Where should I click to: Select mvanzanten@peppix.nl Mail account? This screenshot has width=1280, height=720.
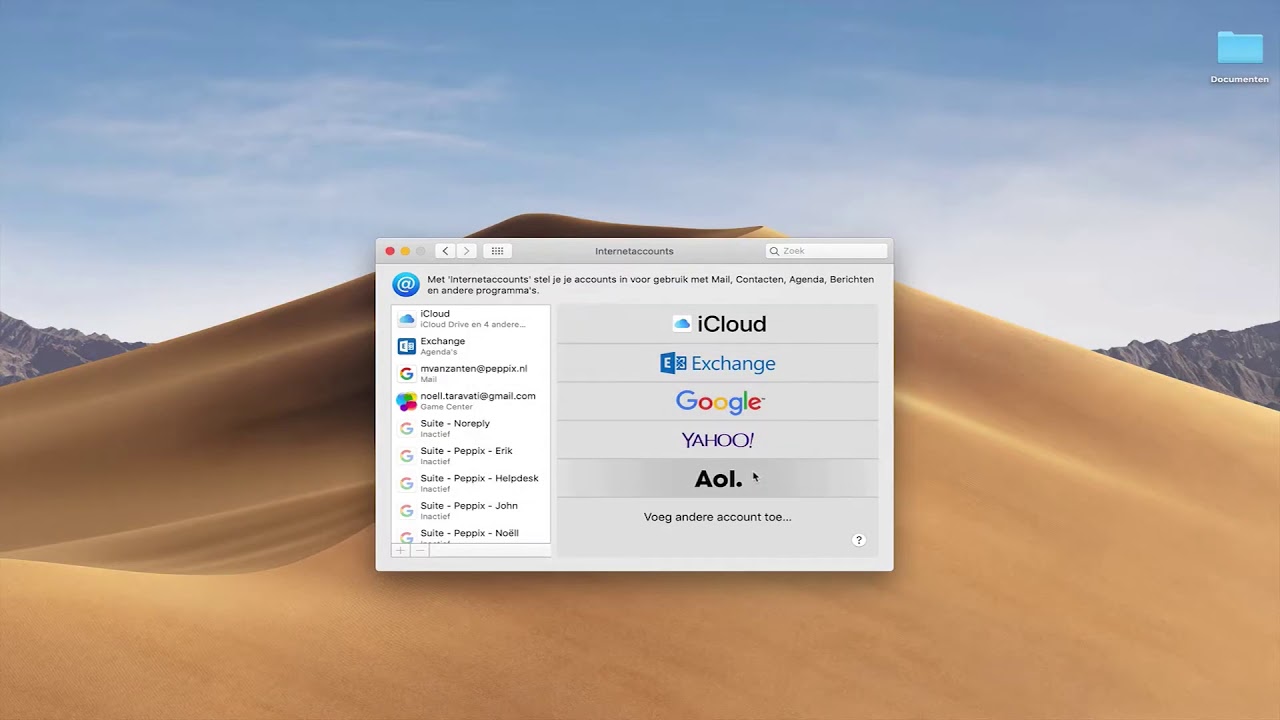(x=471, y=373)
